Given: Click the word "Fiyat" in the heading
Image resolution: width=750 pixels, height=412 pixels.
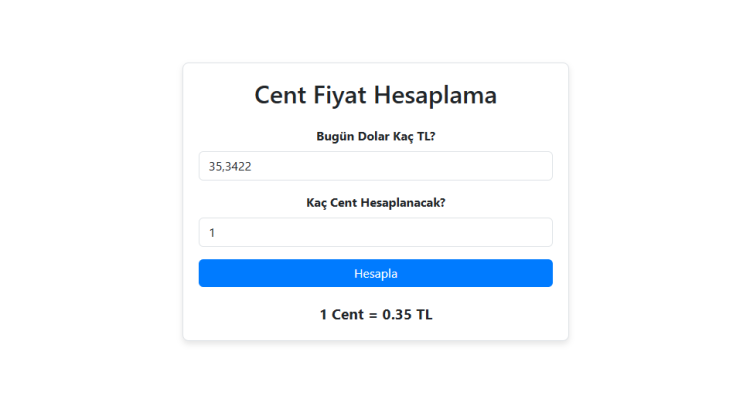Looking at the screenshot, I should [x=340, y=95].
